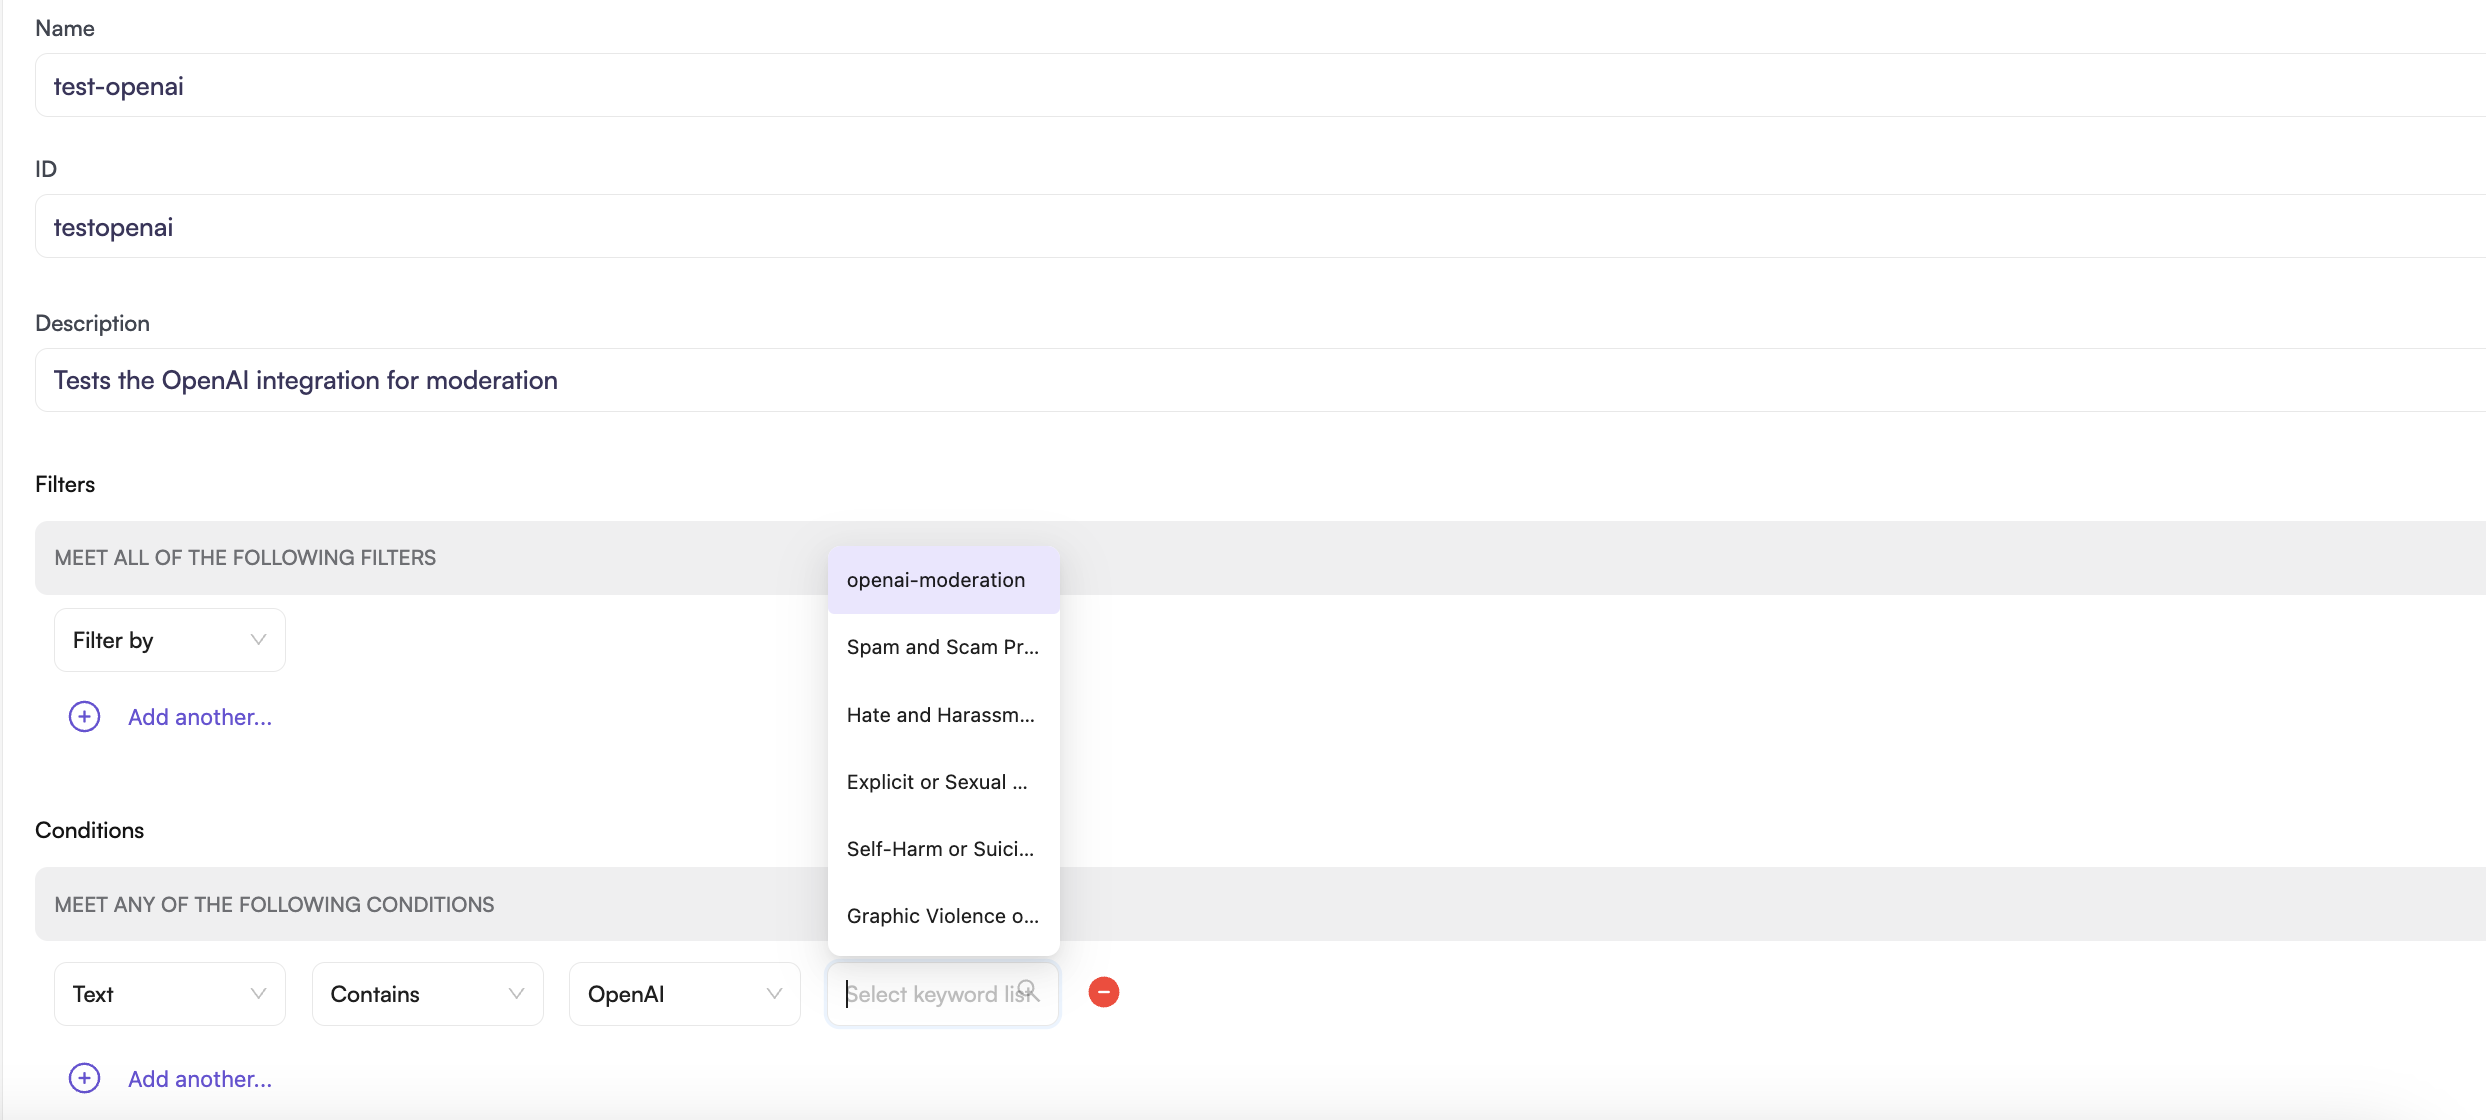Click the red minus icon to remove condition

(x=1103, y=991)
